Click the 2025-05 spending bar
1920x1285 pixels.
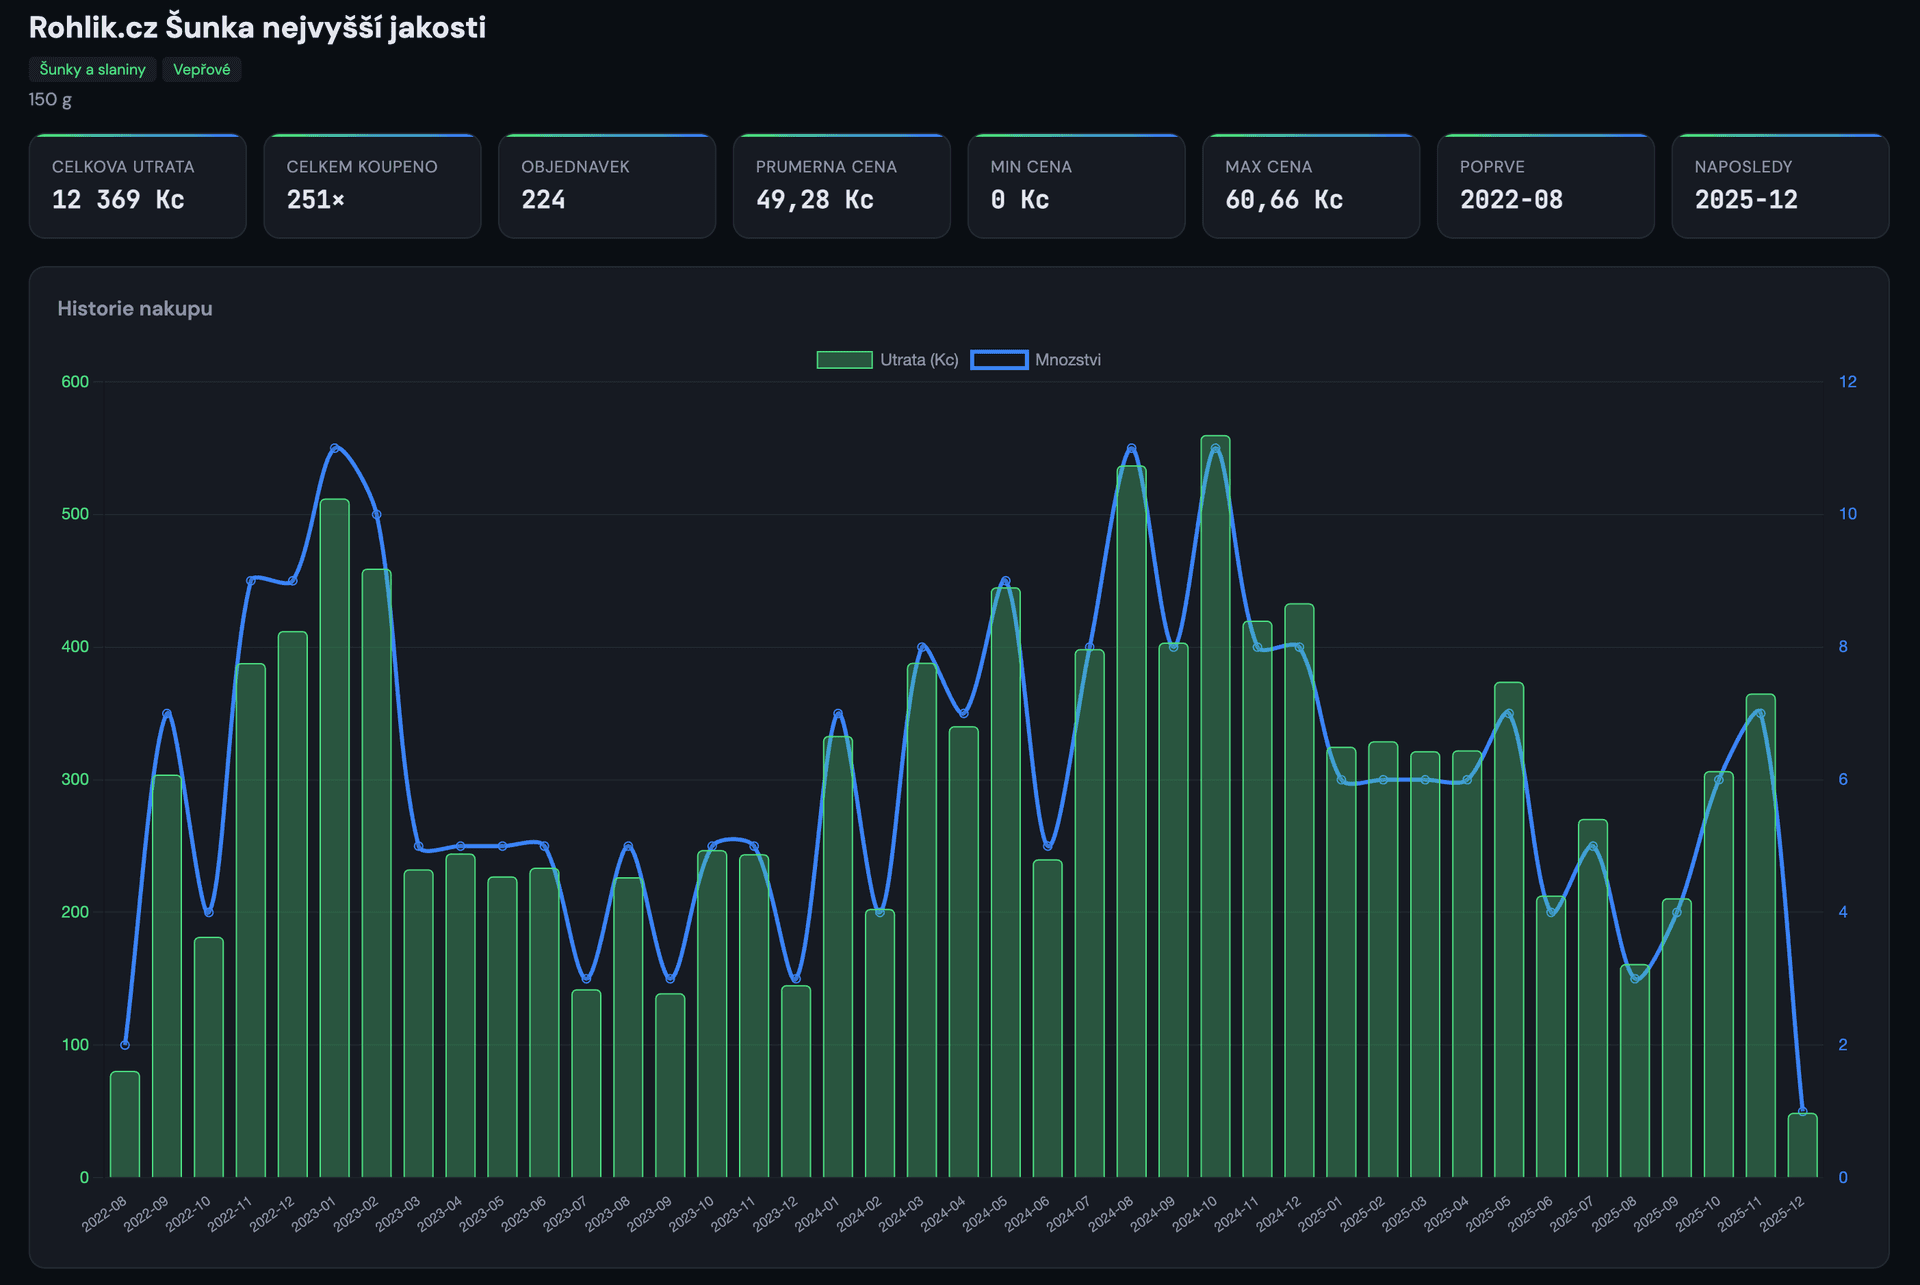(1509, 930)
